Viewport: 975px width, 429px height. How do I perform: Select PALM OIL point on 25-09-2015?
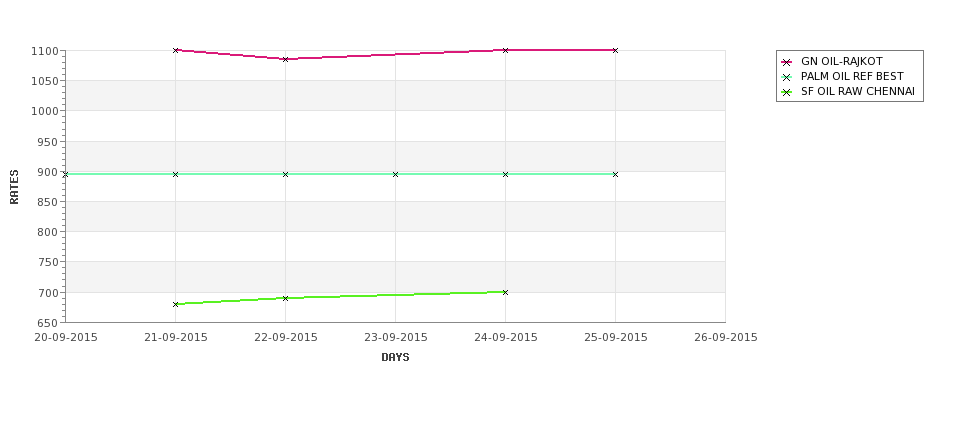616,175
